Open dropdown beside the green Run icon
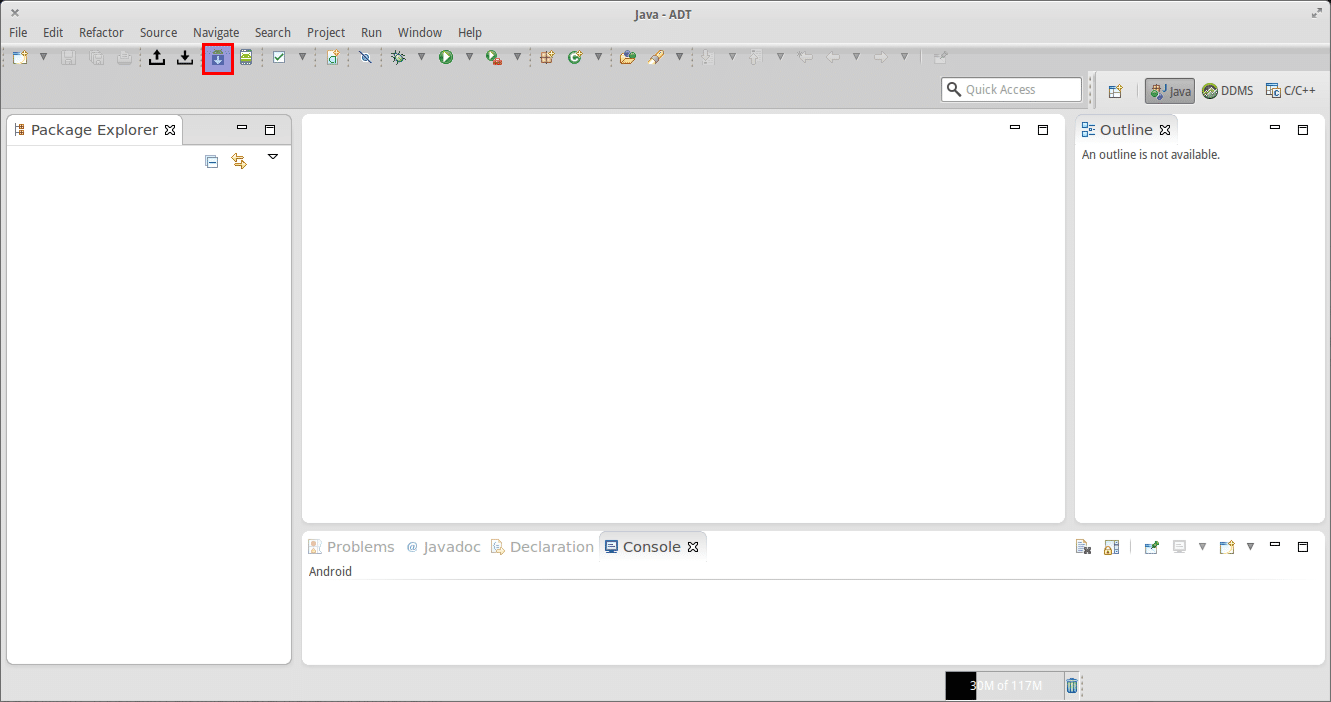Viewport: 1331px width, 702px height. click(469, 57)
